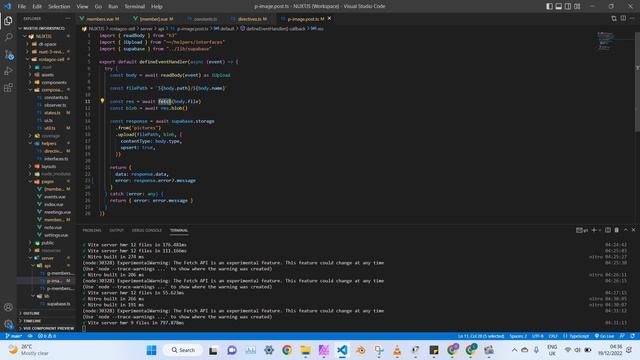The width and height of the screenshot is (640, 360).
Task: Open the Terminal menu
Action: point(134,7)
